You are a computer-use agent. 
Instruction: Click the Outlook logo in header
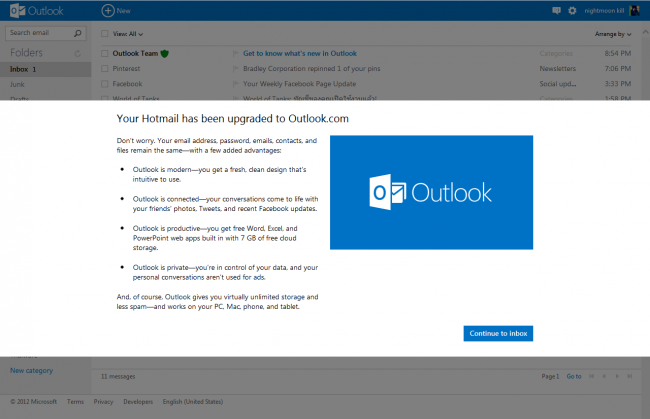click(34, 10)
